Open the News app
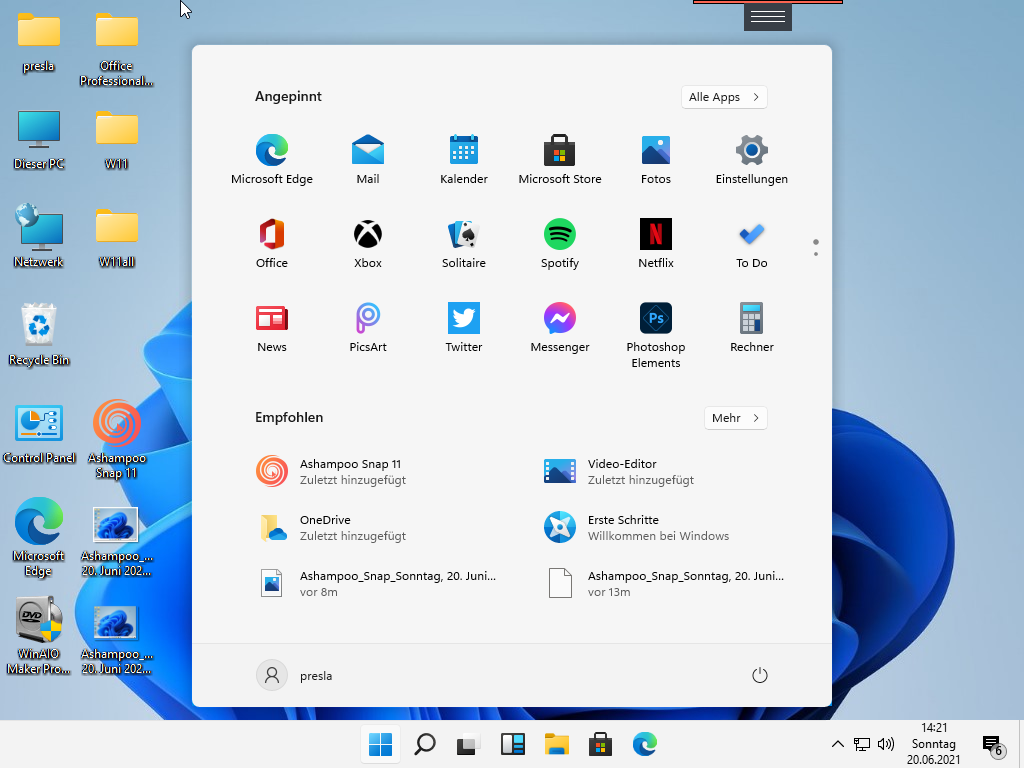This screenshot has height=768, width=1024. 272,328
